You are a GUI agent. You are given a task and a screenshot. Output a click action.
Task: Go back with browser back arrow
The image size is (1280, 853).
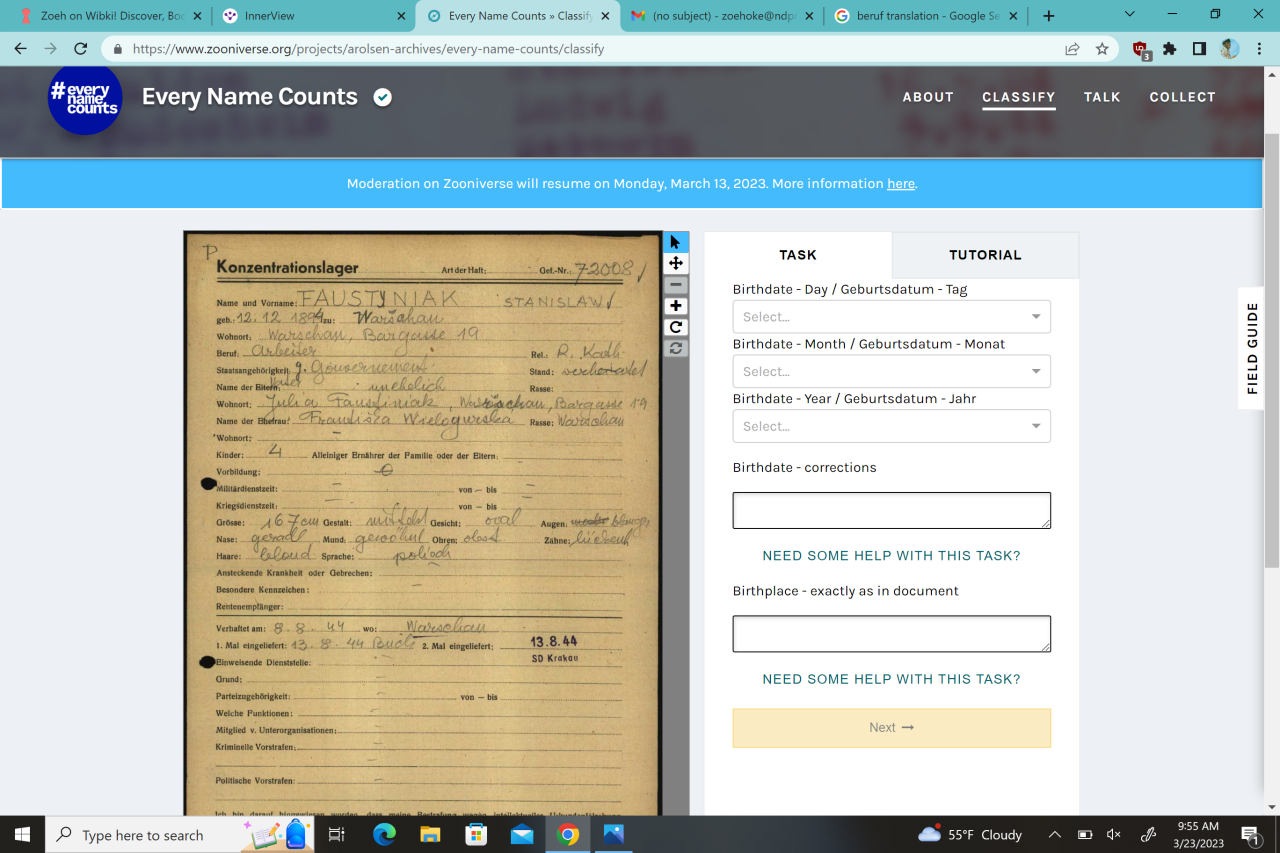click(x=21, y=48)
